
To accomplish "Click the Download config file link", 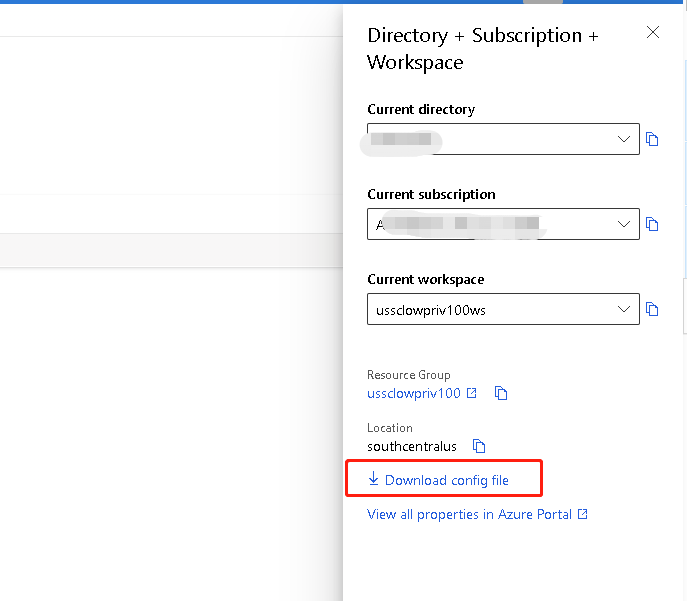I will (446, 481).
